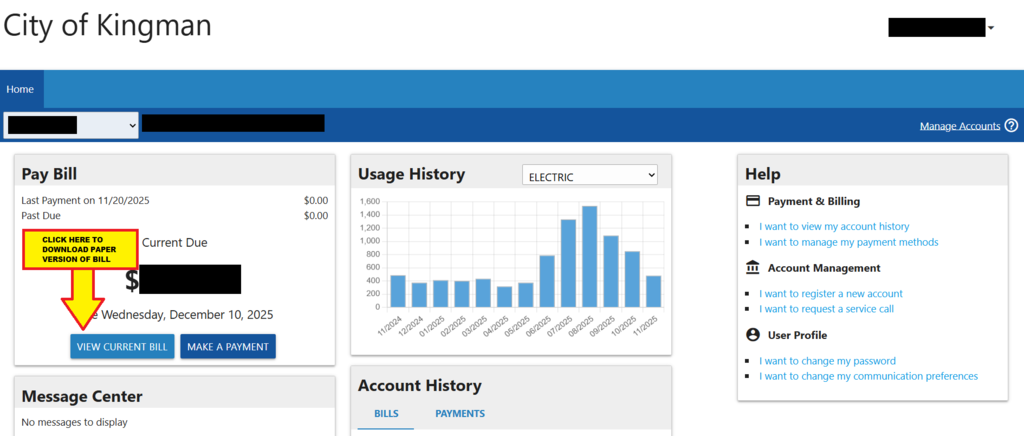Switch to the PAYMENTS tab
Viewport: 1024px width, 436px height.
[460, 414]
